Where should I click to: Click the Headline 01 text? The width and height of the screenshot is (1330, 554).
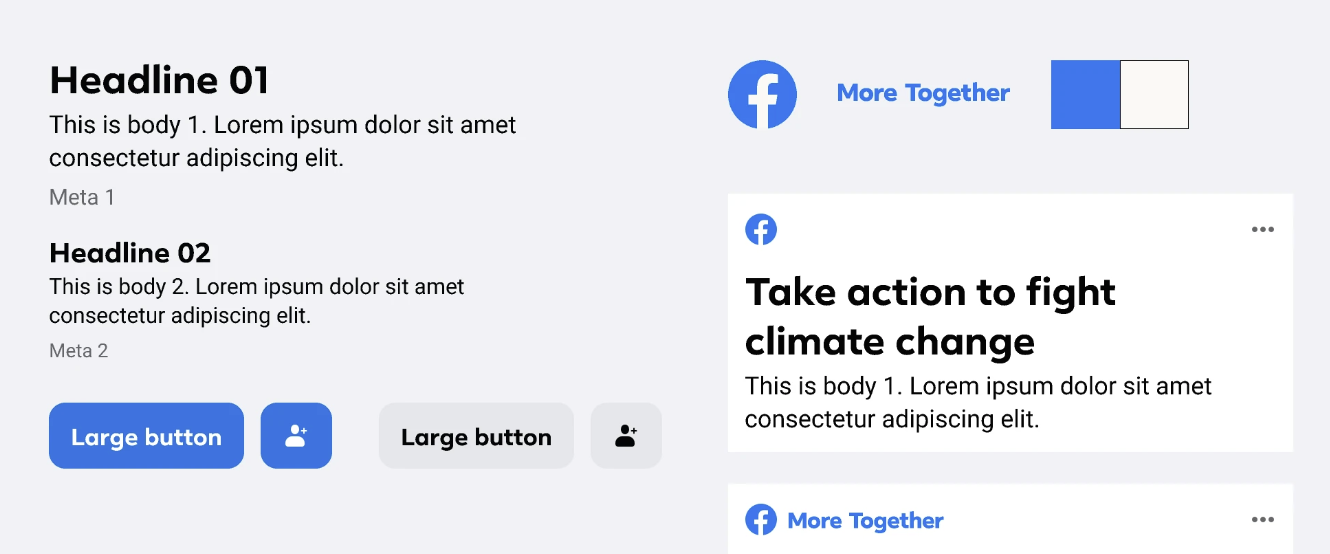[x=159, y=80]
